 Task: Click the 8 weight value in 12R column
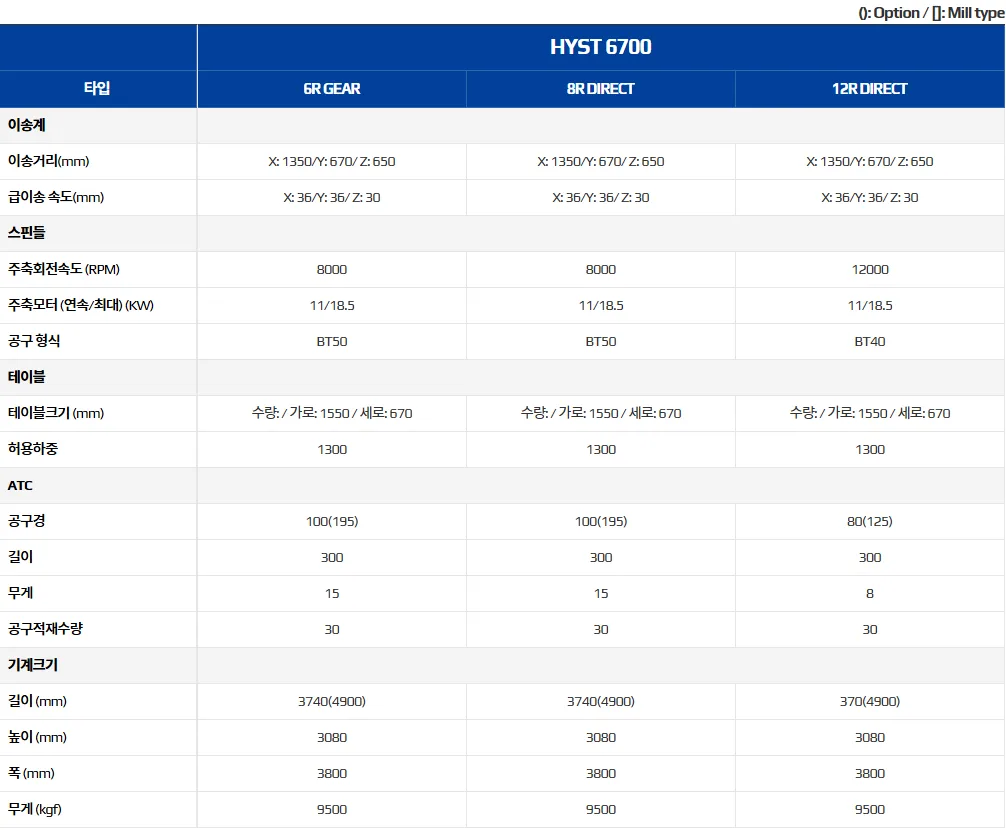pos(870,593)
